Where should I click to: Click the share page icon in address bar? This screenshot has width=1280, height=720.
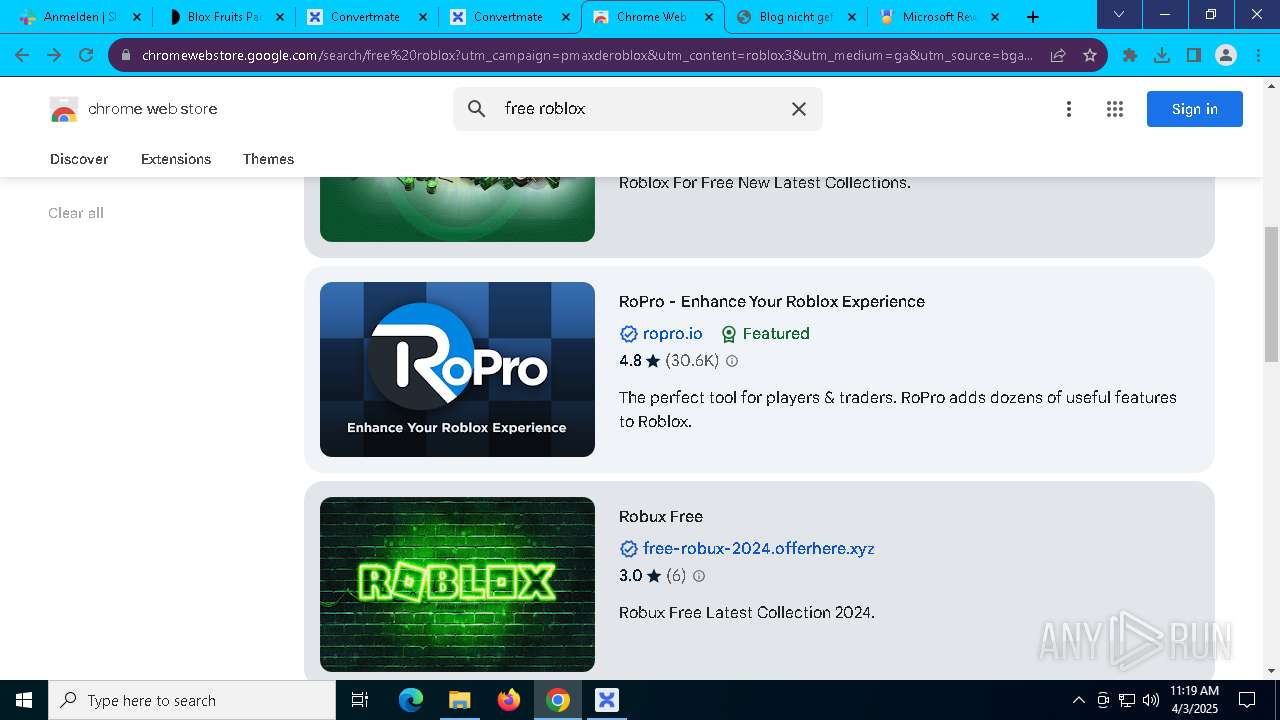tap(1058, 55)
